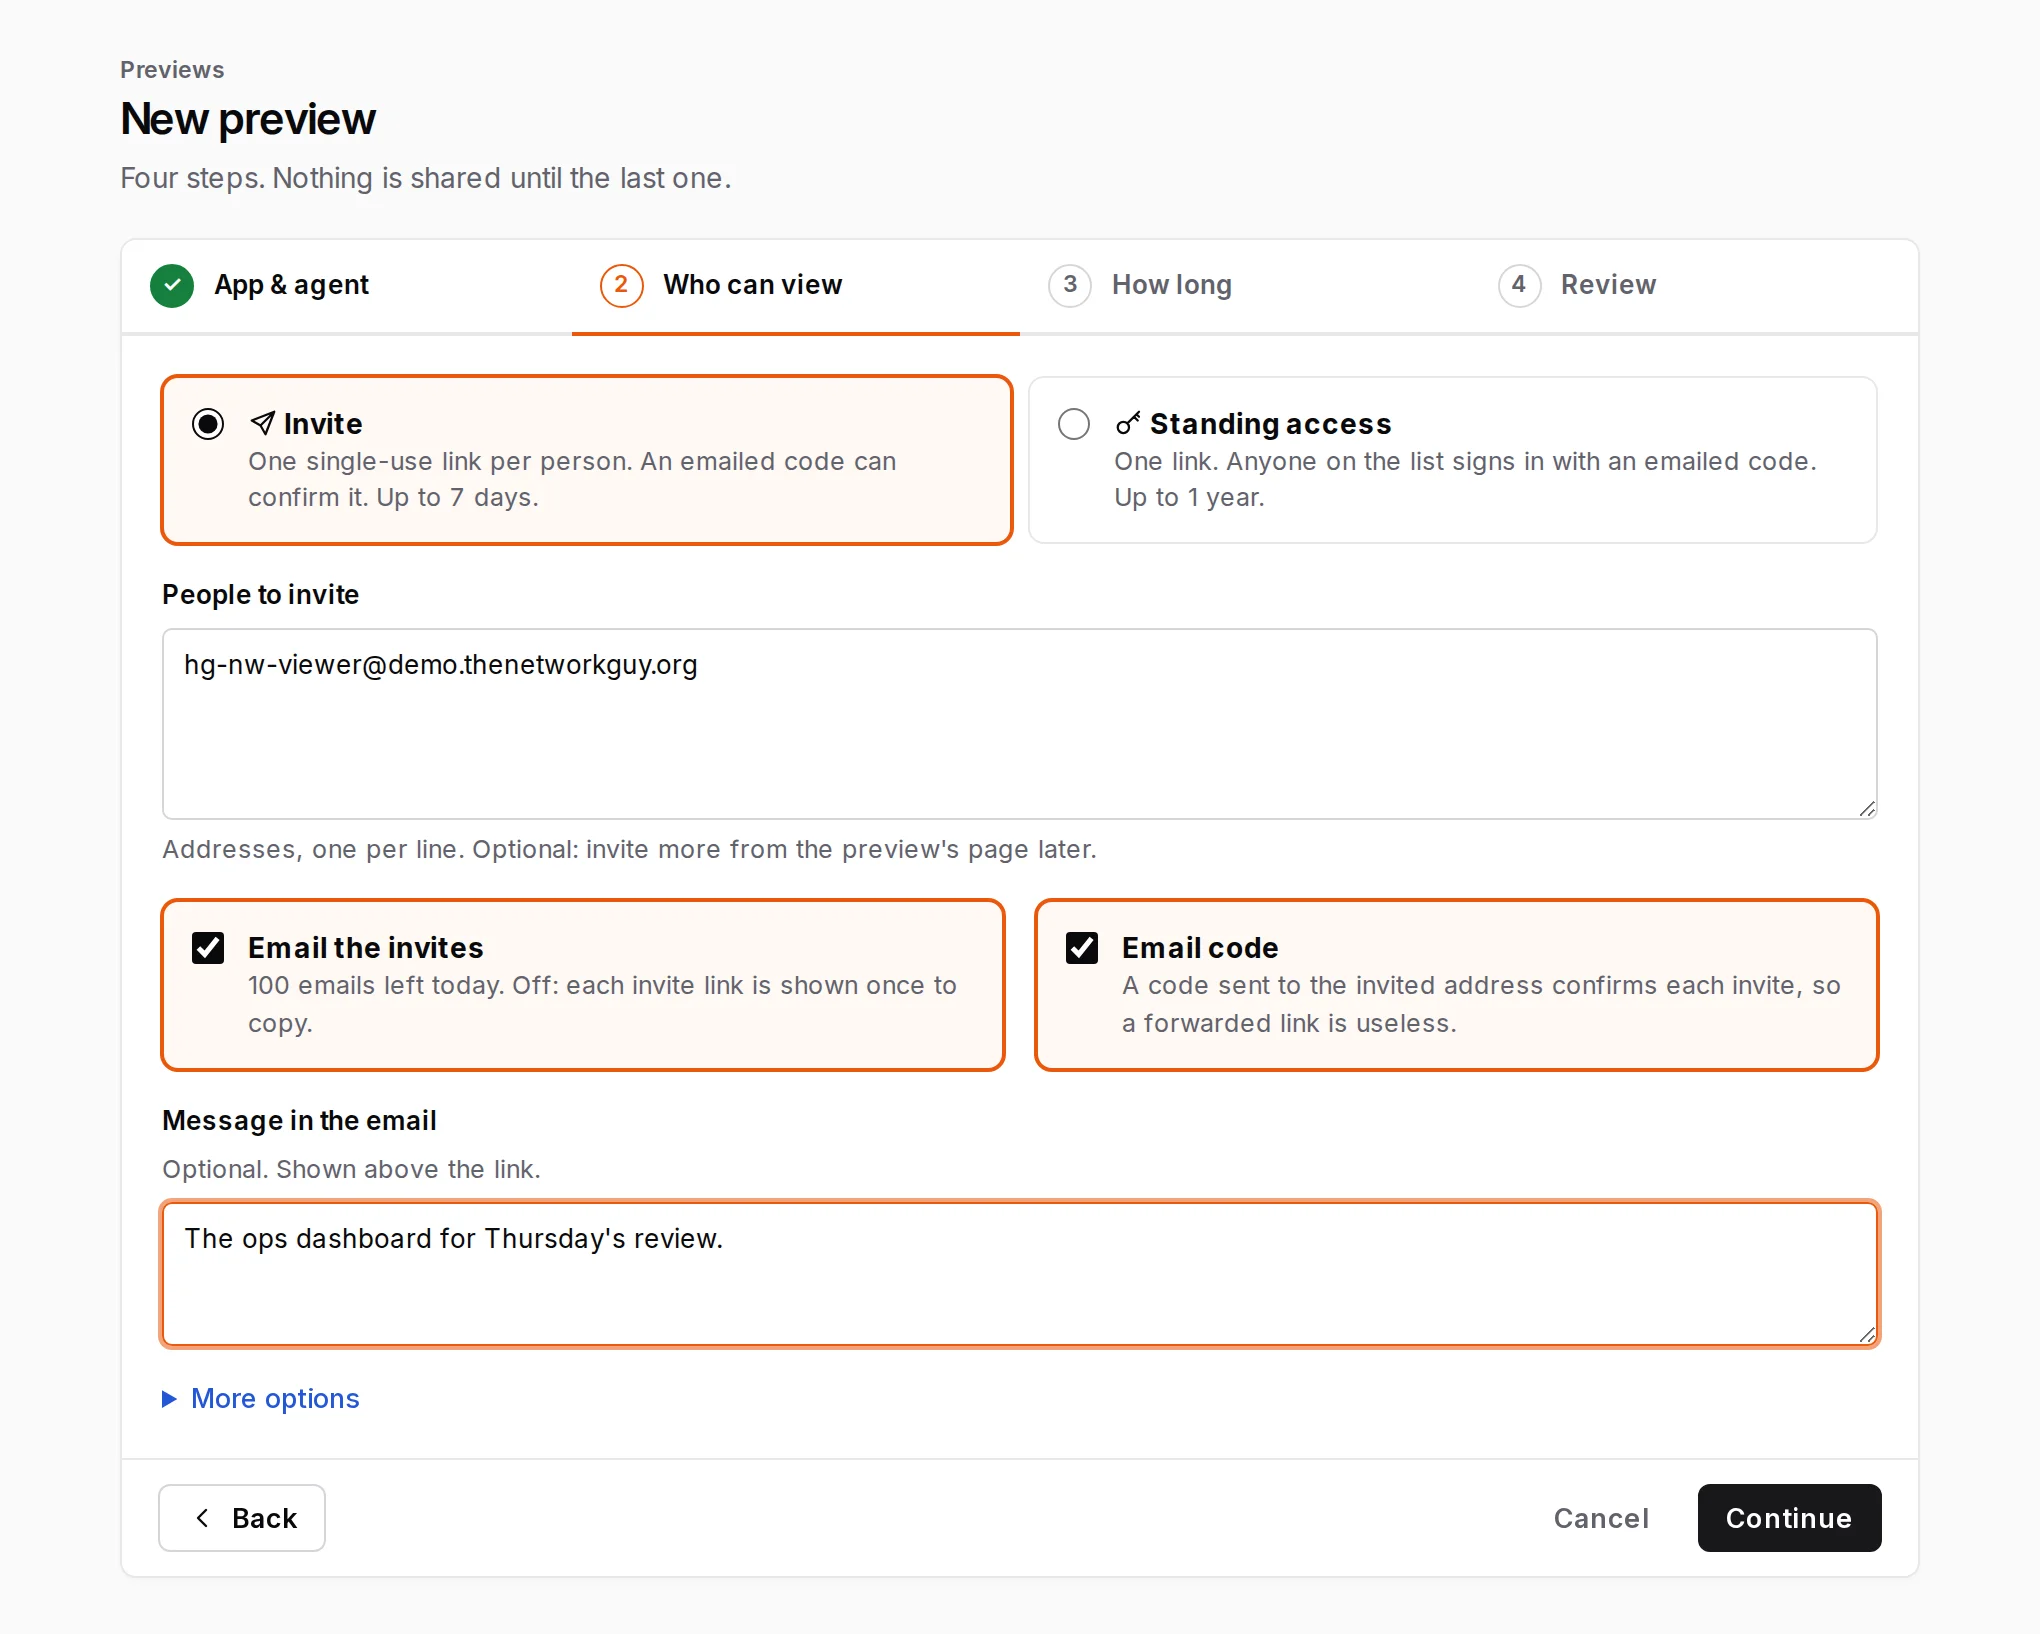
Task: Click into the Message in the email textarea
Action: (1019, 1274)
